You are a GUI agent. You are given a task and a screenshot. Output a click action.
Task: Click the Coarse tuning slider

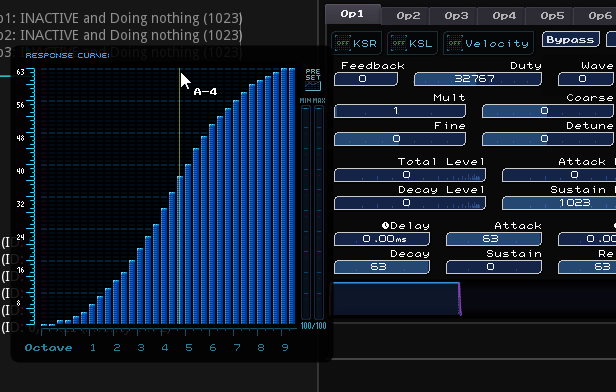[548, 111]
